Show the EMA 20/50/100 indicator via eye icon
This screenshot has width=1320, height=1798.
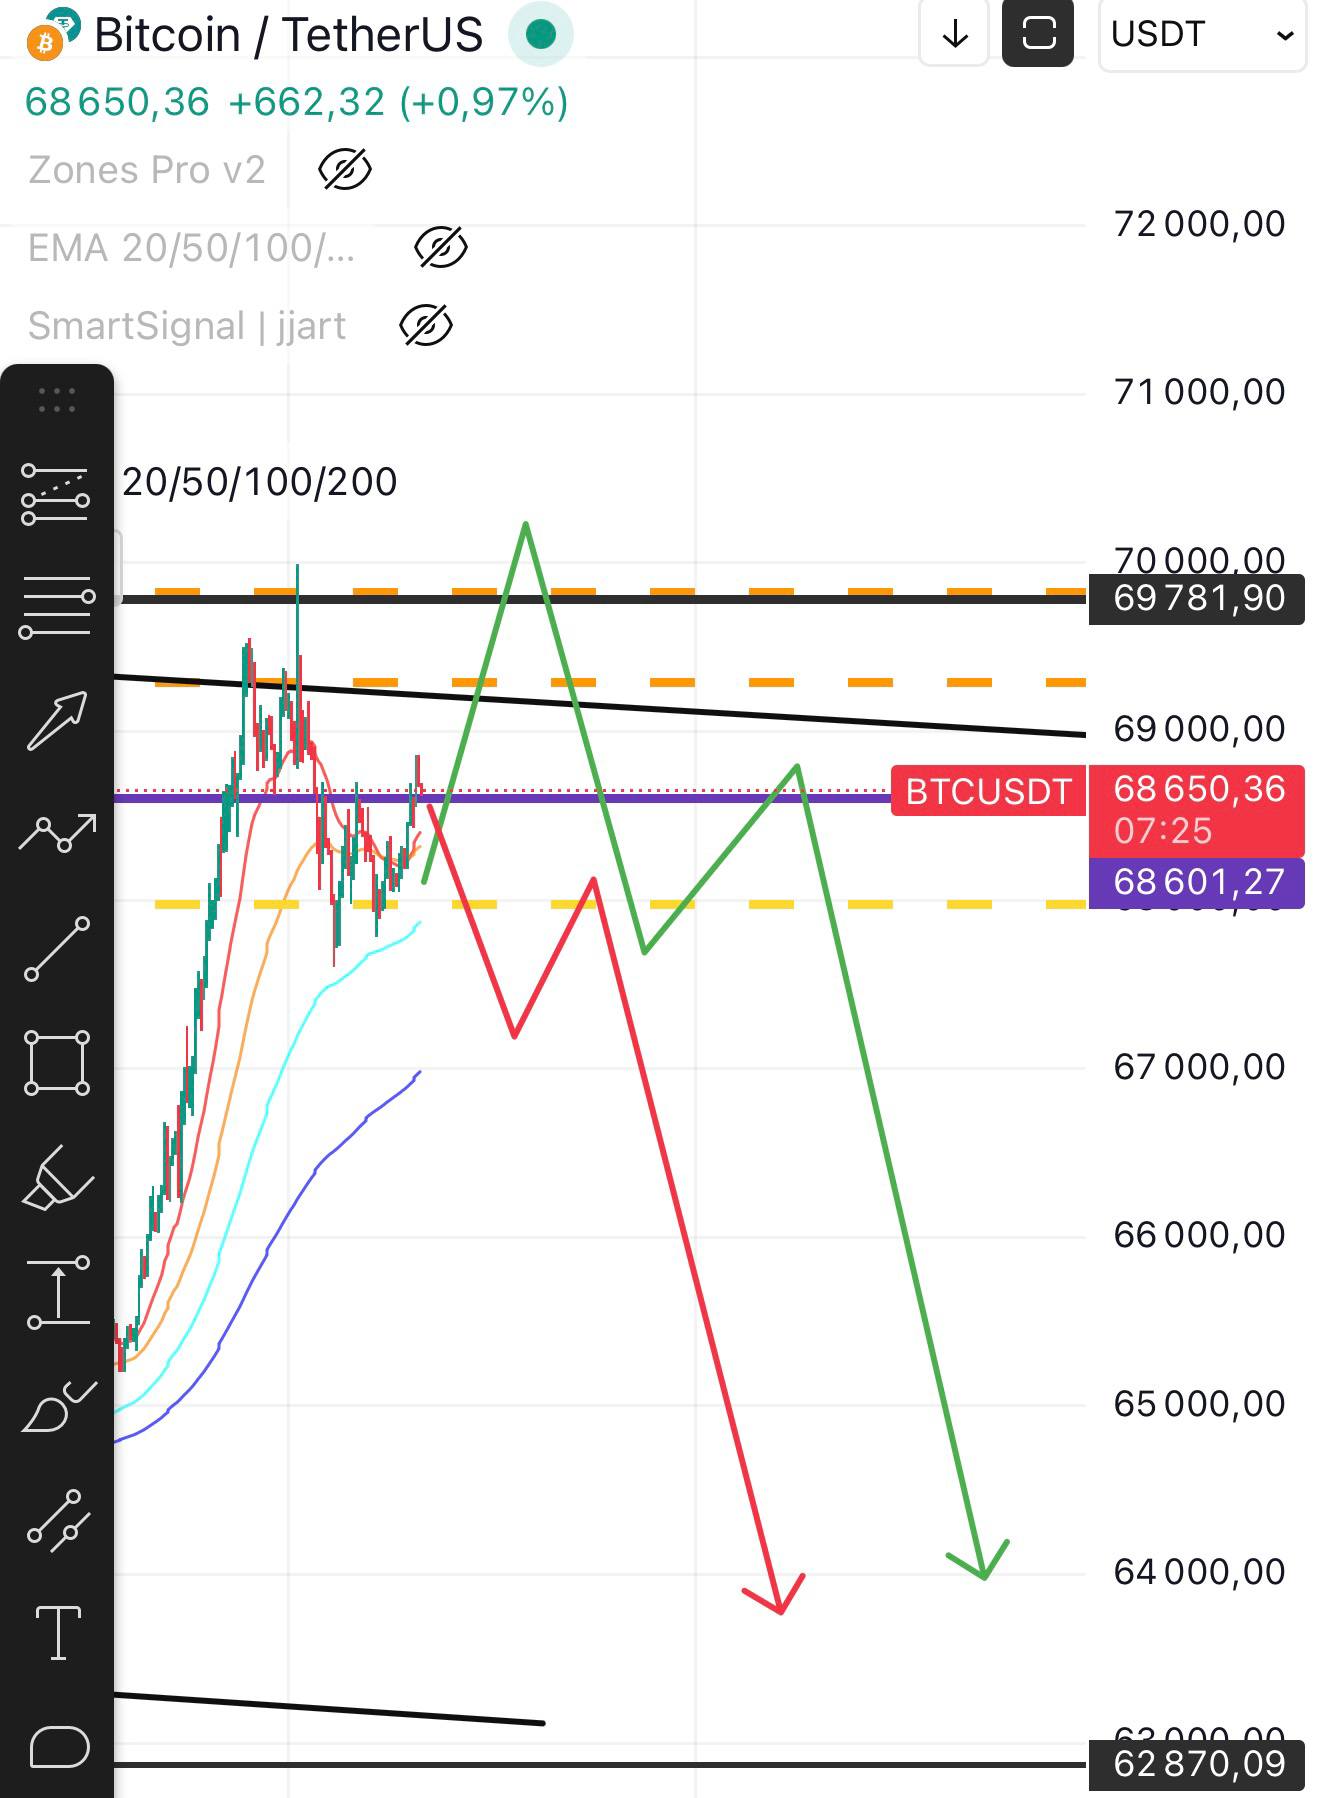[440, 248]
